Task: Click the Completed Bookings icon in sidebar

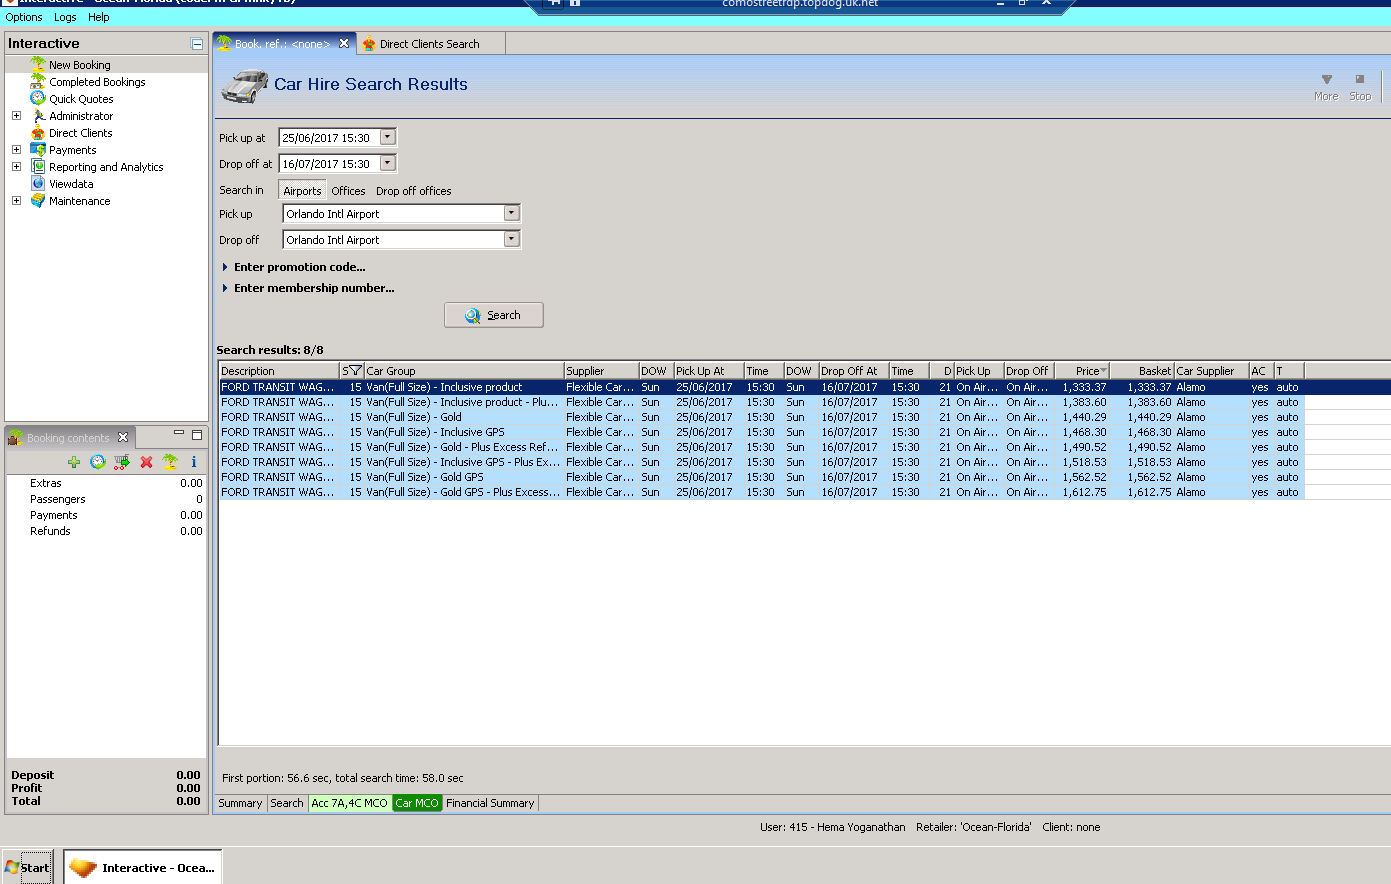Action: coord(38,81)
